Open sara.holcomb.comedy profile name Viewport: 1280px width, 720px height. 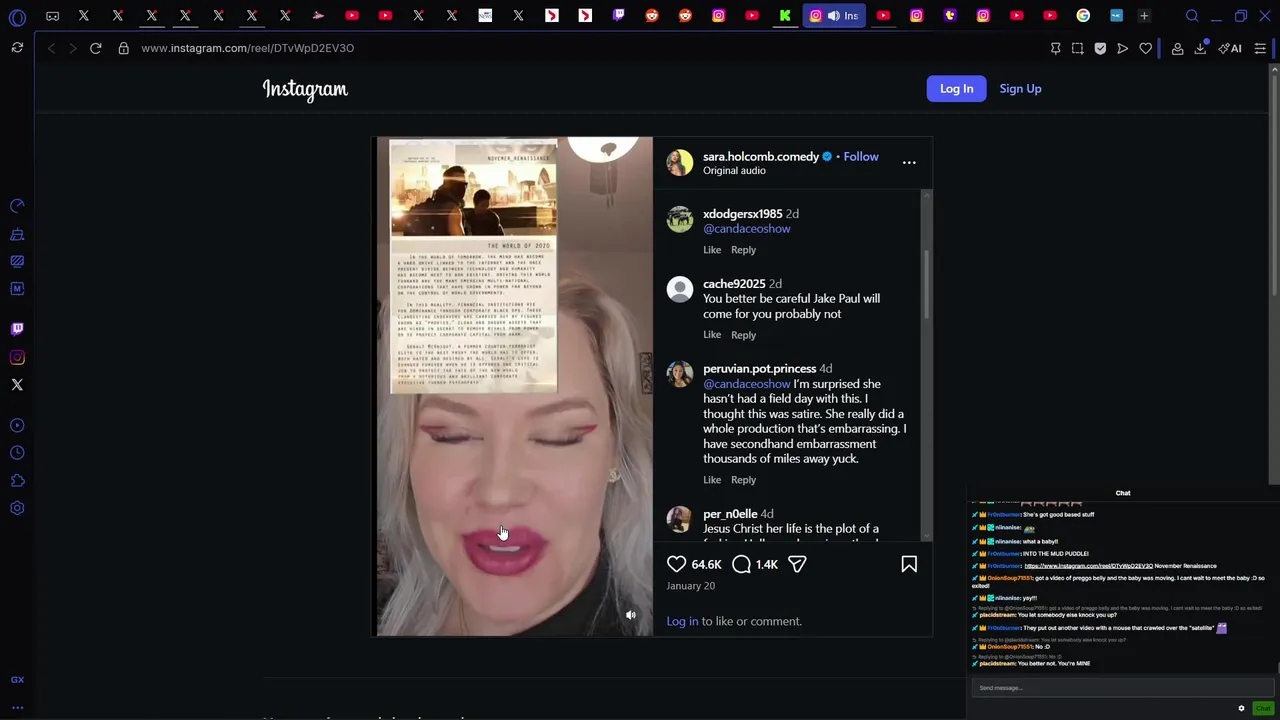761,156
